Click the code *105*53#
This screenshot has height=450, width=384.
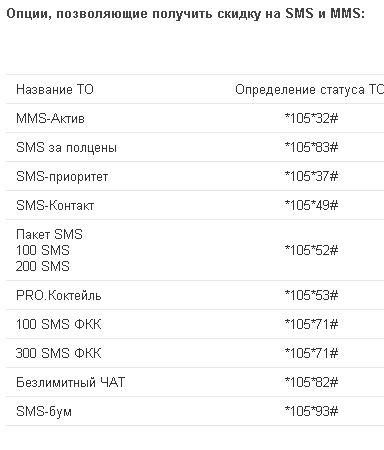311,295
